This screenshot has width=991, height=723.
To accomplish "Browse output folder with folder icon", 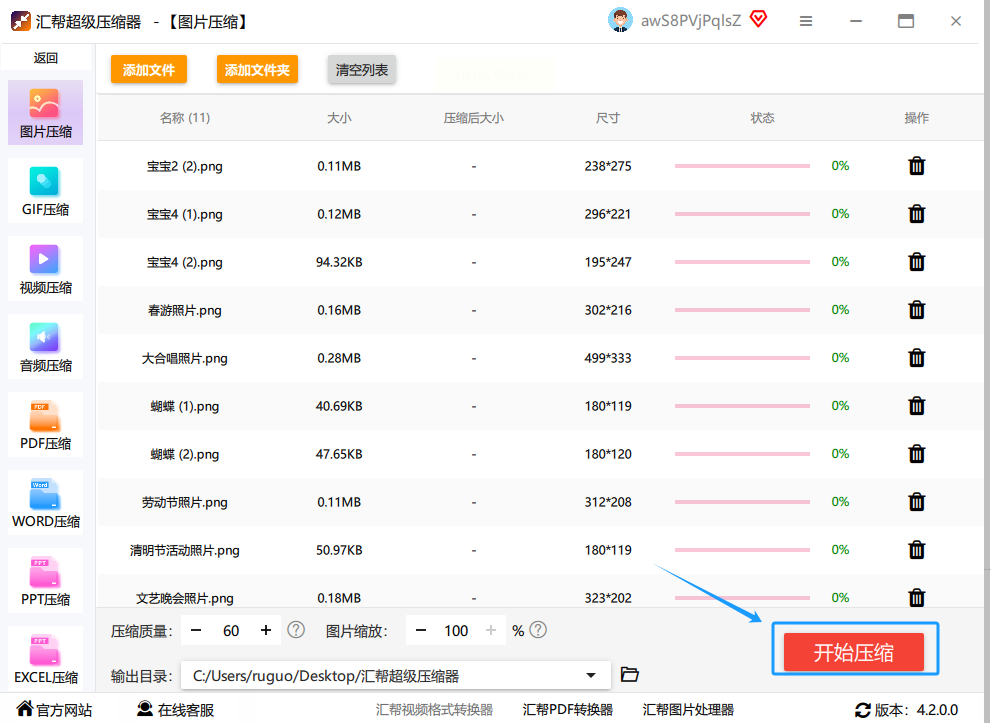I will pos(629,675).
